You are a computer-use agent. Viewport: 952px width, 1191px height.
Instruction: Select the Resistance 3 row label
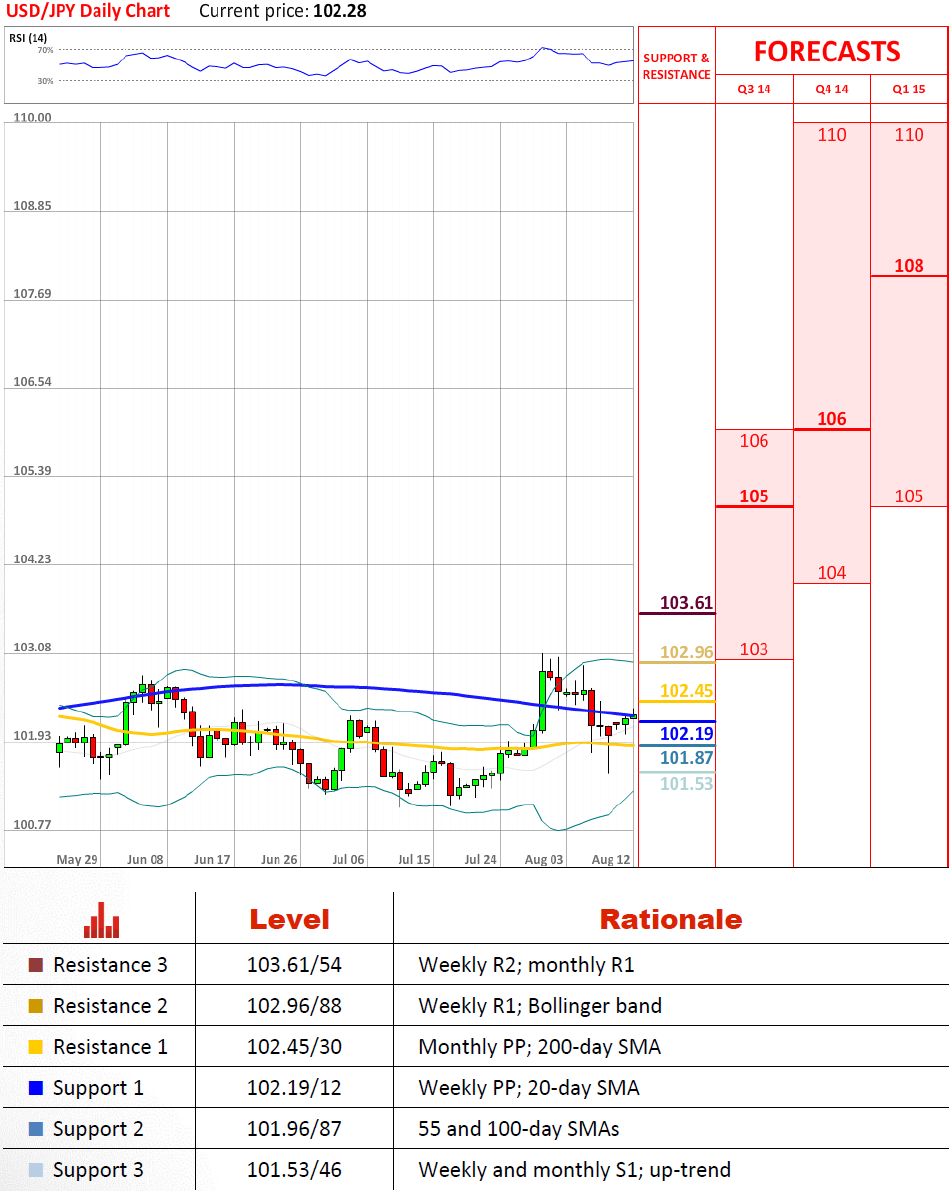pyautogui.click(x=110, y=965)
